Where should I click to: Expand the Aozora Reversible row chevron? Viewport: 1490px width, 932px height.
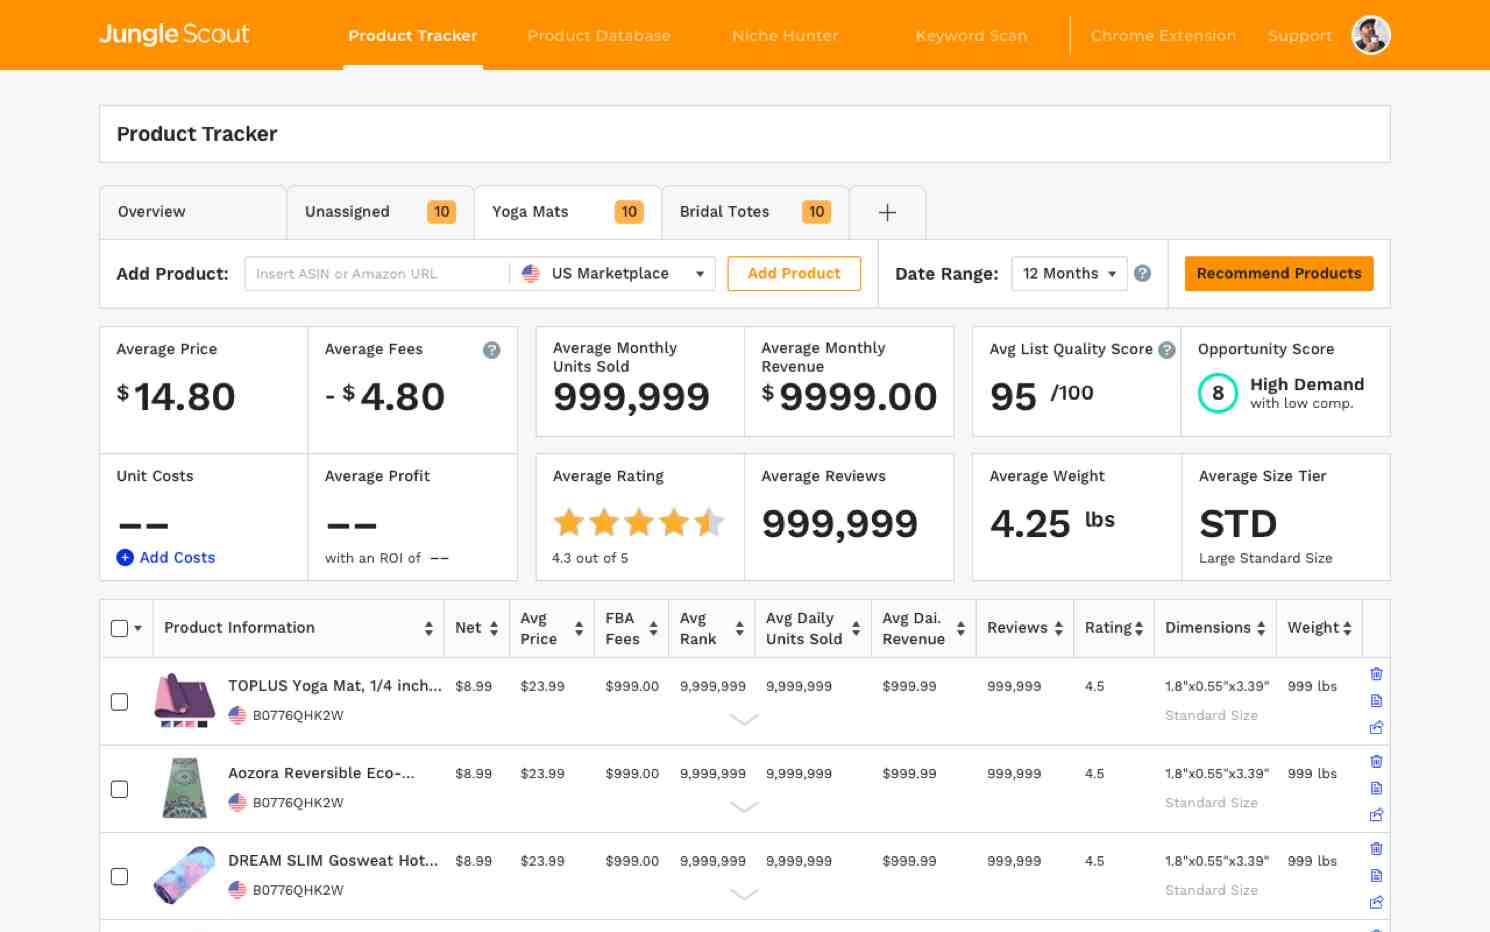tap(744, 806)
